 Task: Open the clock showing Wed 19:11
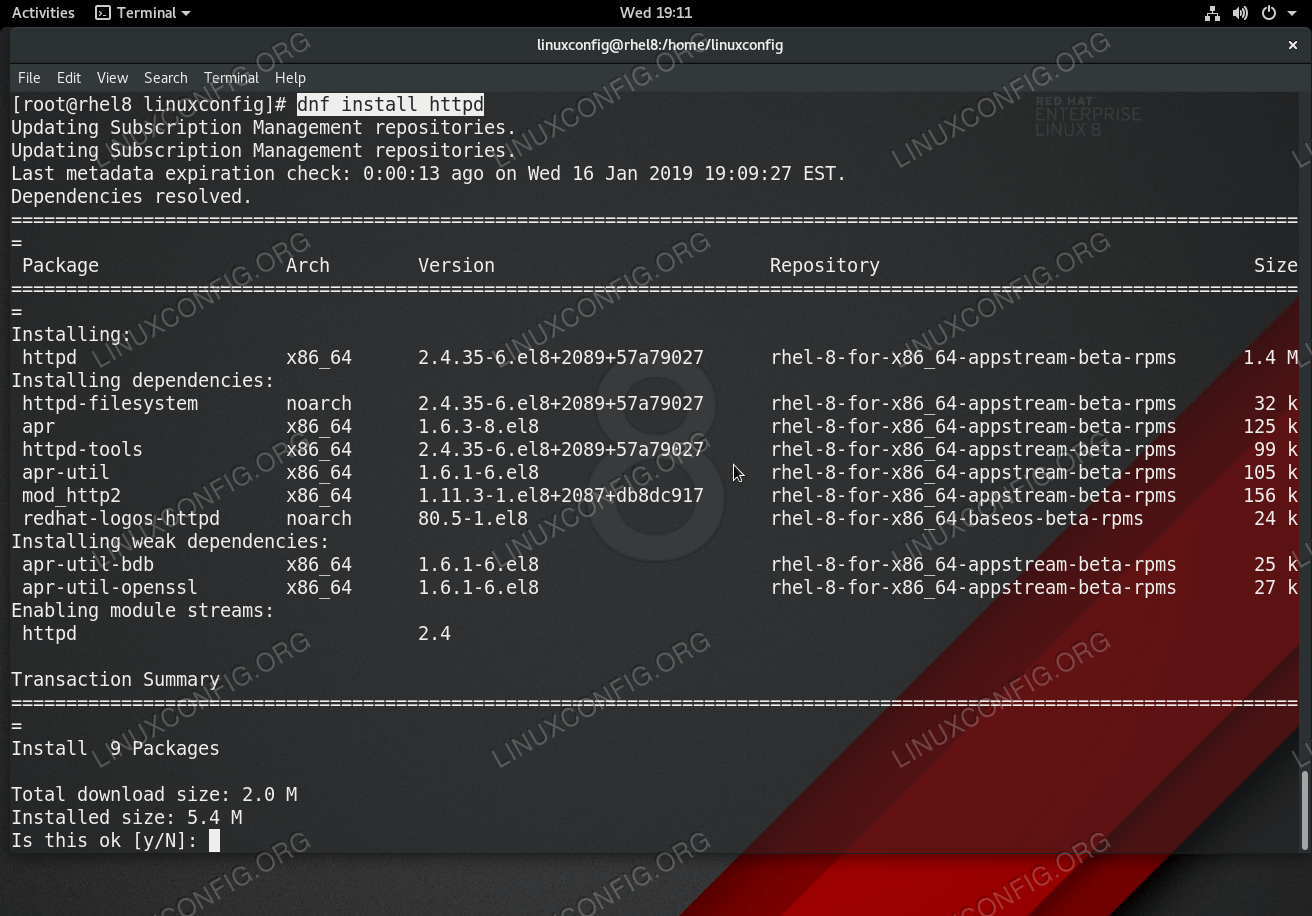[656, 13]
